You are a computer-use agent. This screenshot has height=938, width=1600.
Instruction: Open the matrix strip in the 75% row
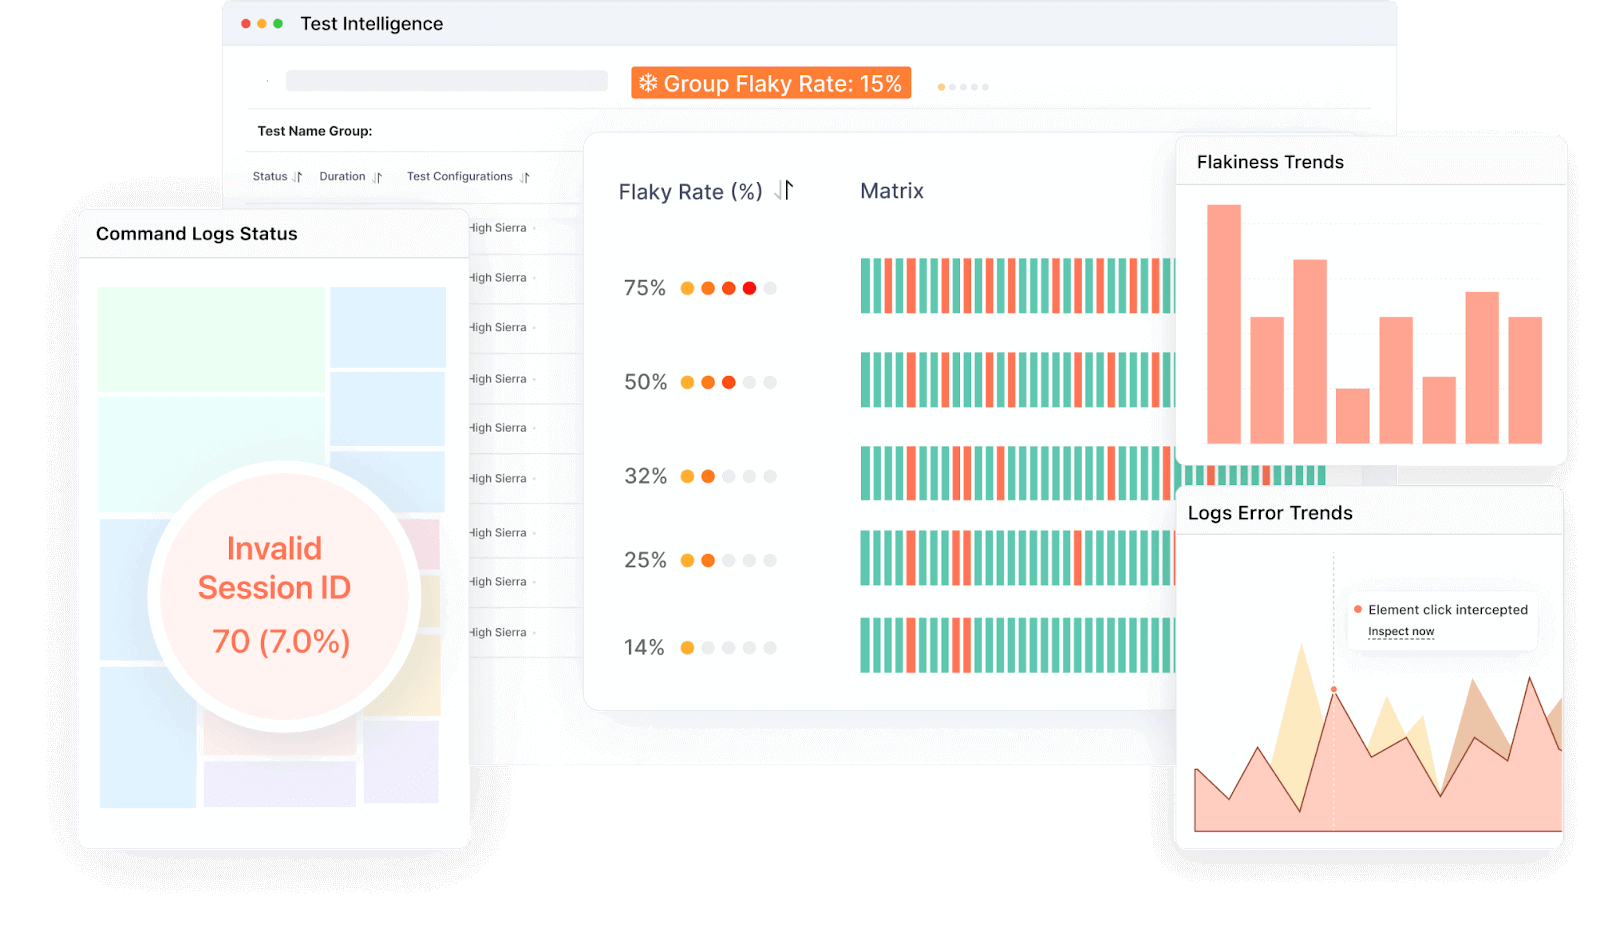pos(1017,286)
